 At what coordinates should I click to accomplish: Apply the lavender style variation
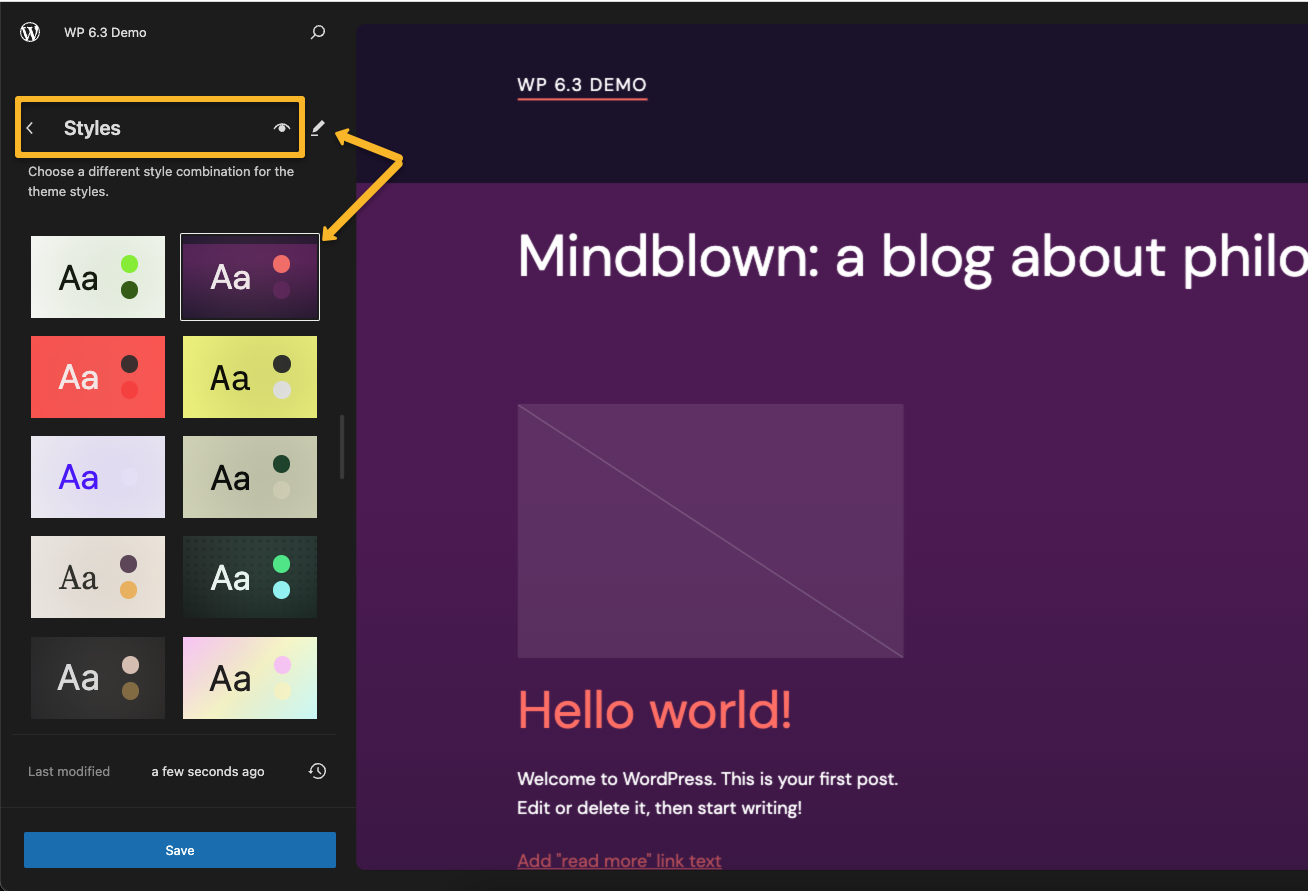coord(97,477)
